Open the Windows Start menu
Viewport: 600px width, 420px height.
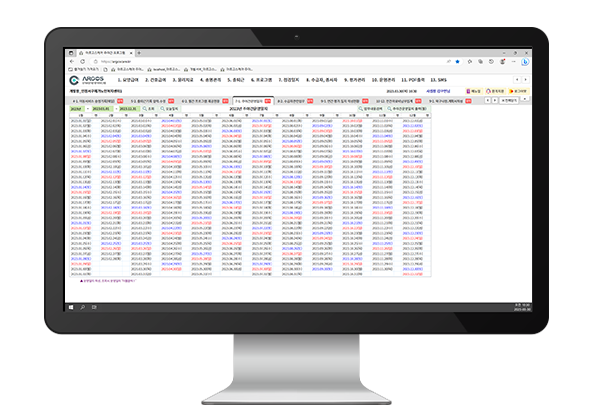[x=72, y=306]
